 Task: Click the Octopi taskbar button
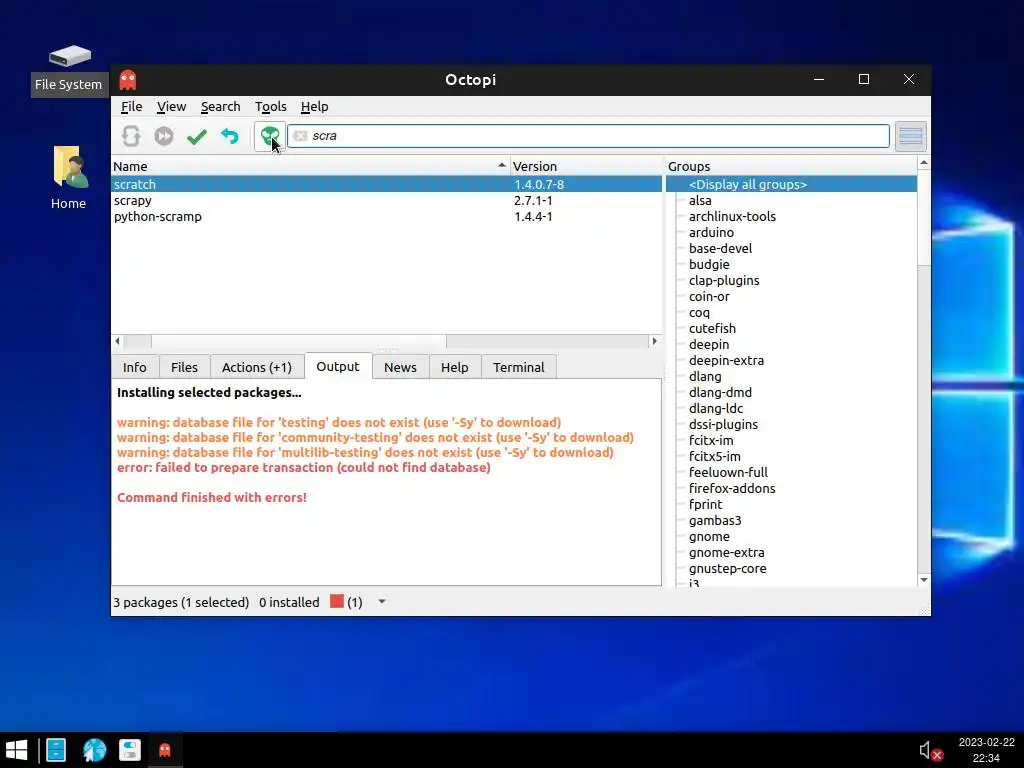pos(165,750)
